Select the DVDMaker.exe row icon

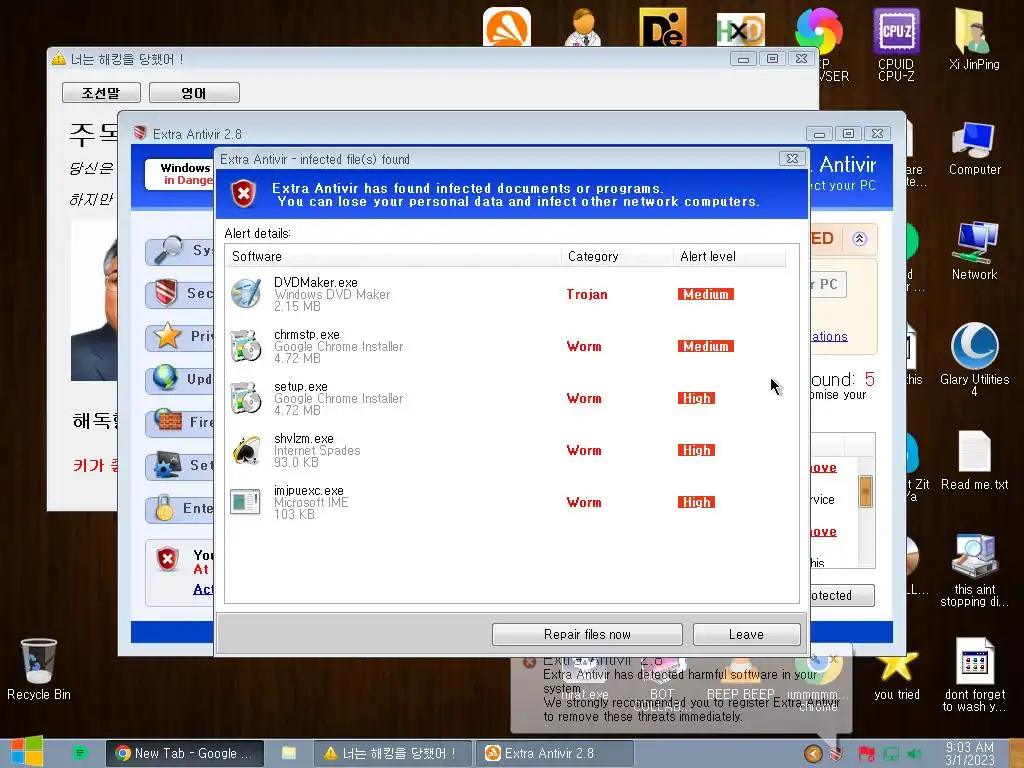(246, 294)
